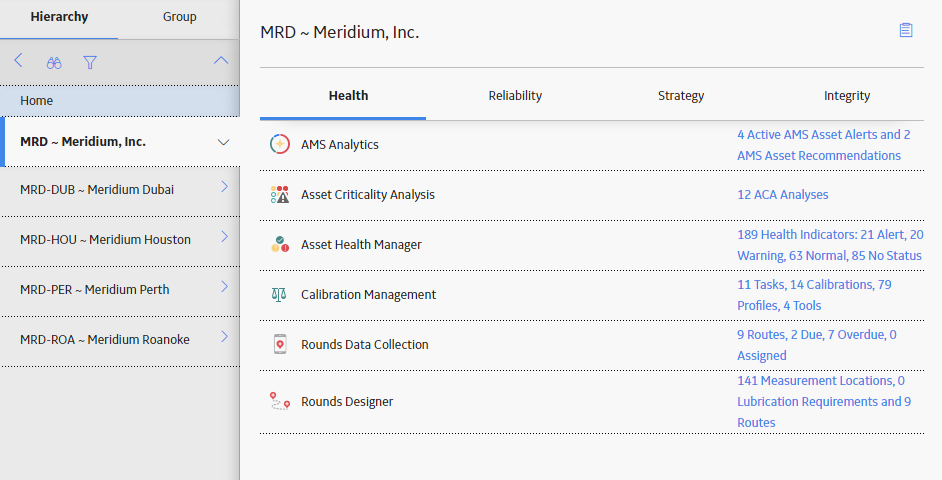This screenshot has height=480, width=942.
Task: Click the clipboard icon near the title
Action: 906,30
